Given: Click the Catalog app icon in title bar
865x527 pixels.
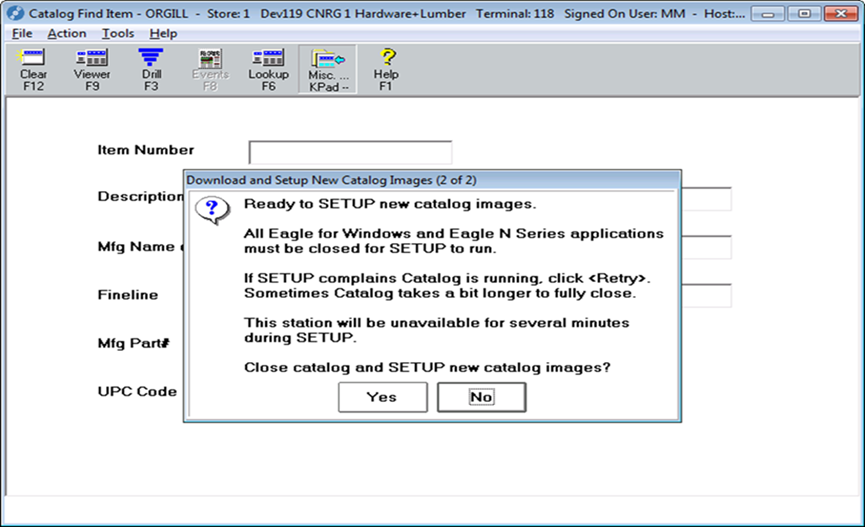Looking at the screenshot, I should tap(15, 13).
